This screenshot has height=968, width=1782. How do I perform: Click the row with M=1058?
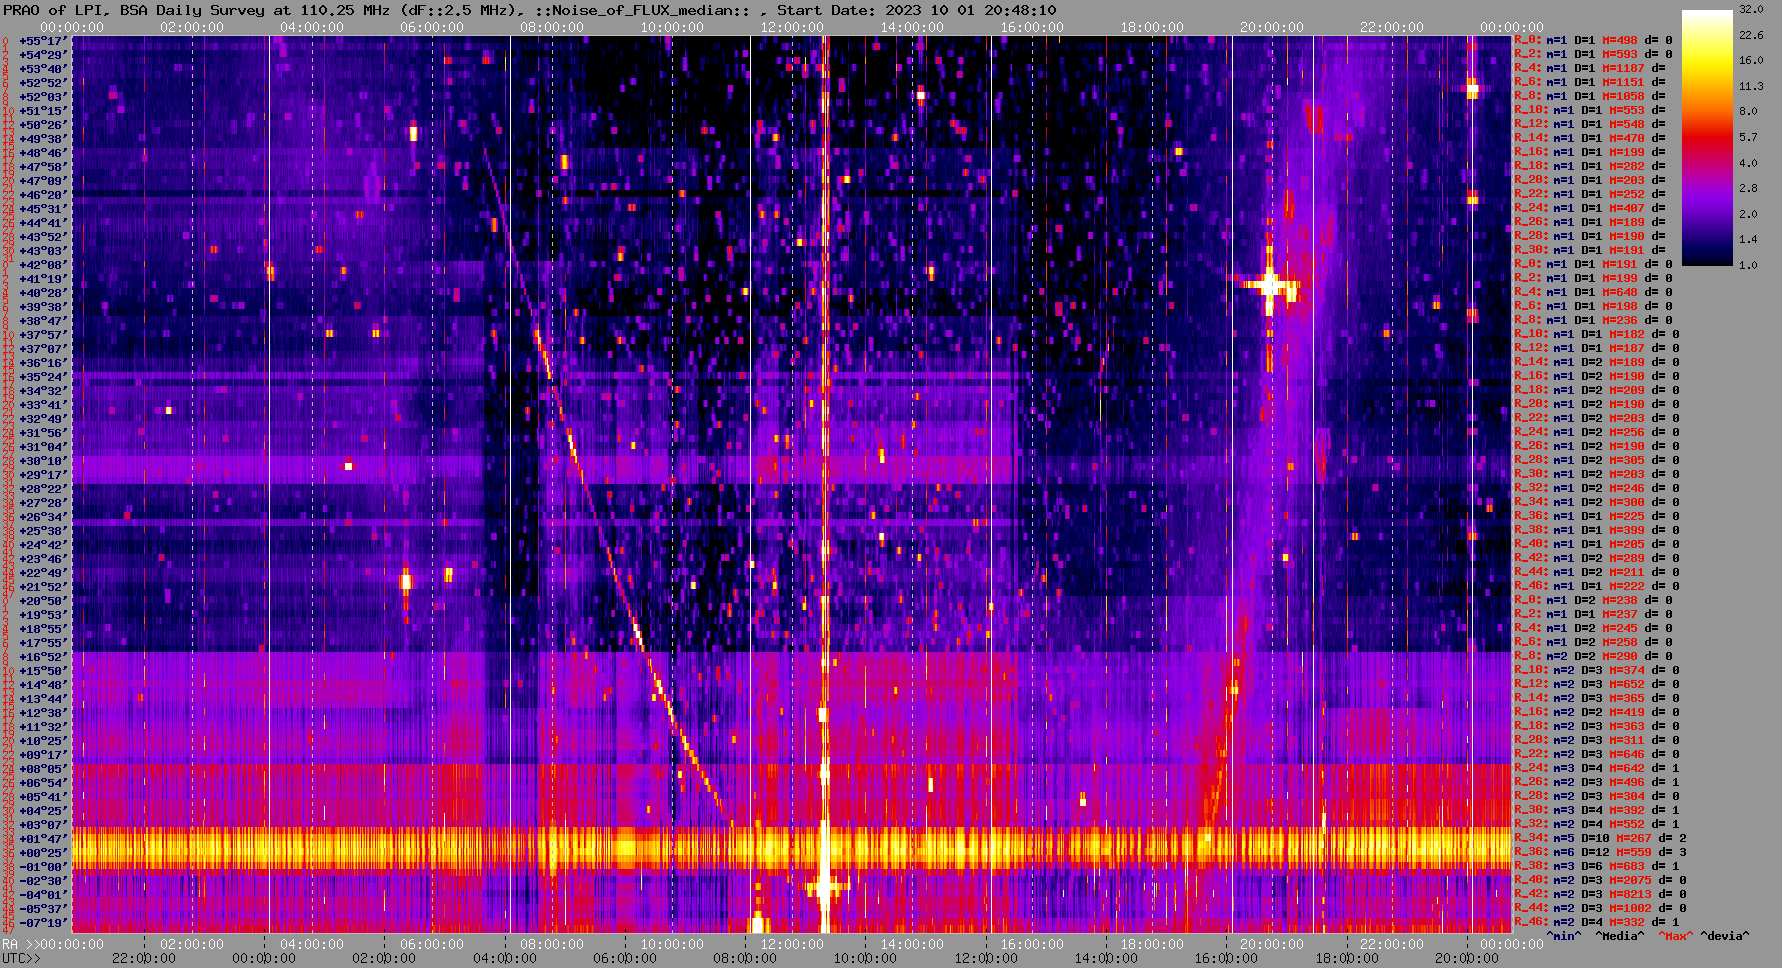pos(1590,96)
